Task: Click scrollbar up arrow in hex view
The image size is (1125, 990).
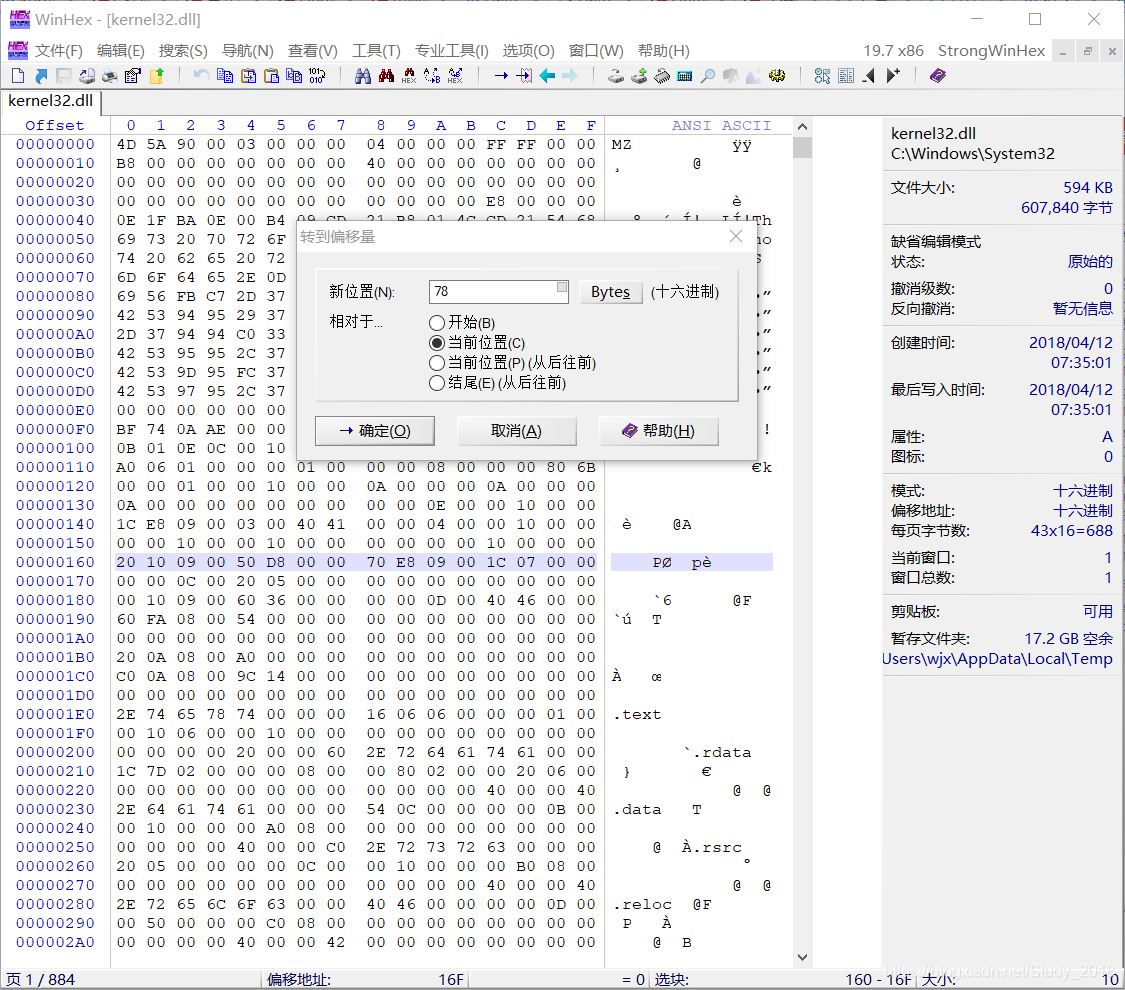Action: click(x=802, y=127)
